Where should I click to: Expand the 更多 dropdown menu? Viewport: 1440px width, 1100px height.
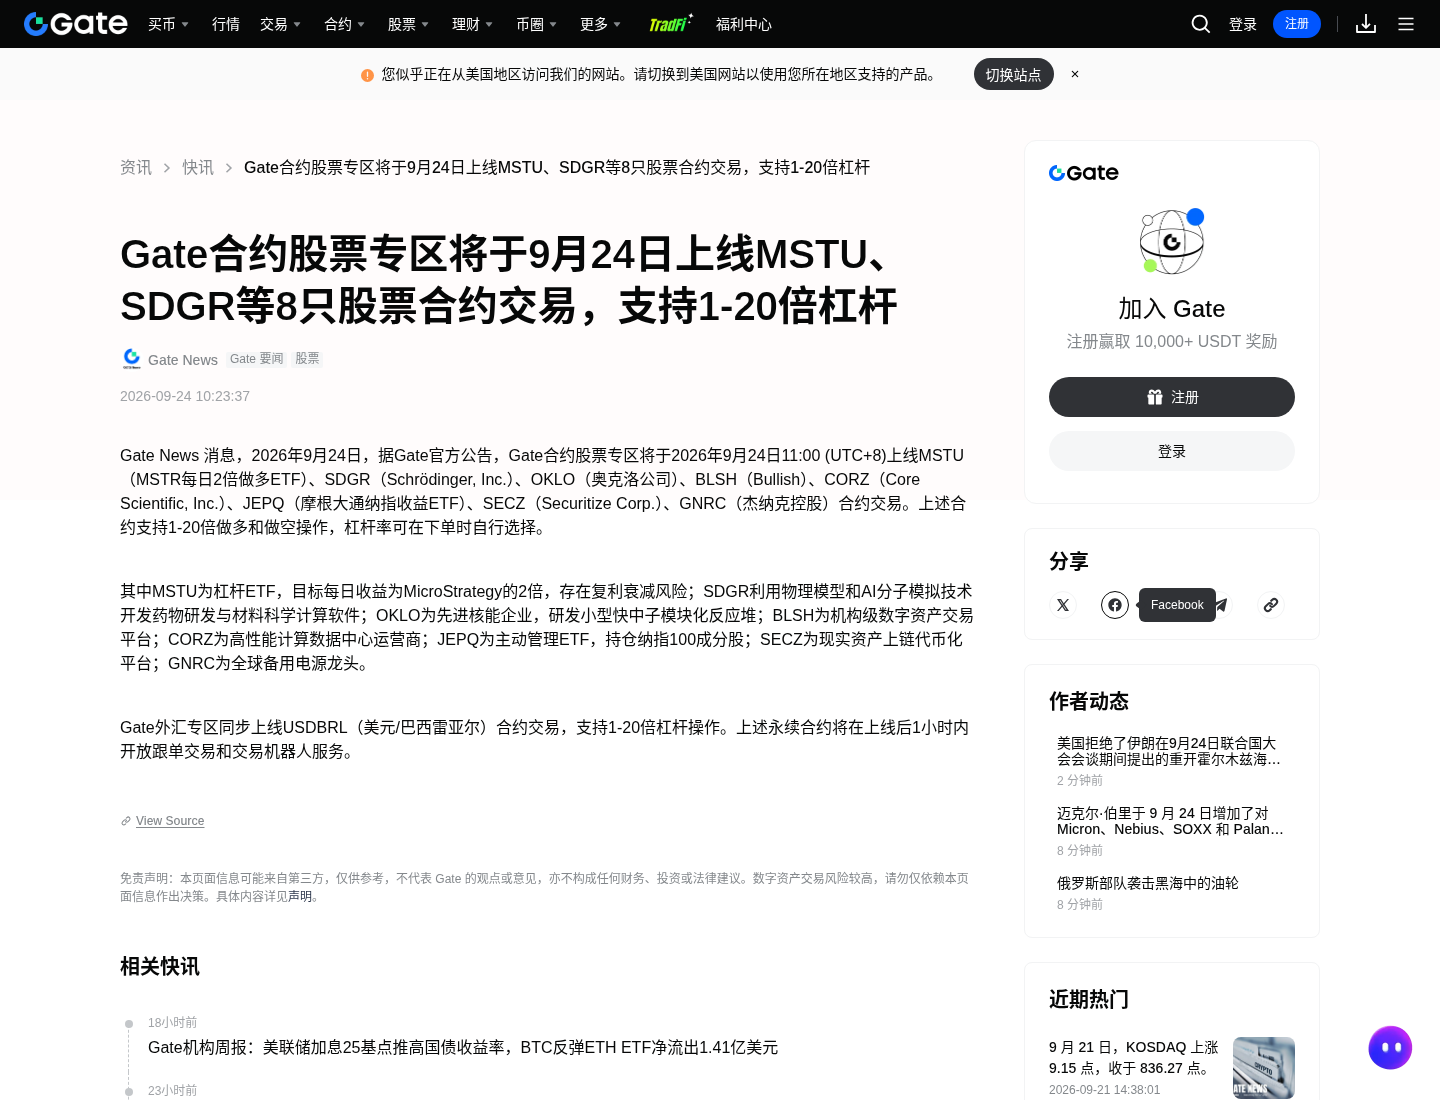click(600, 24)
